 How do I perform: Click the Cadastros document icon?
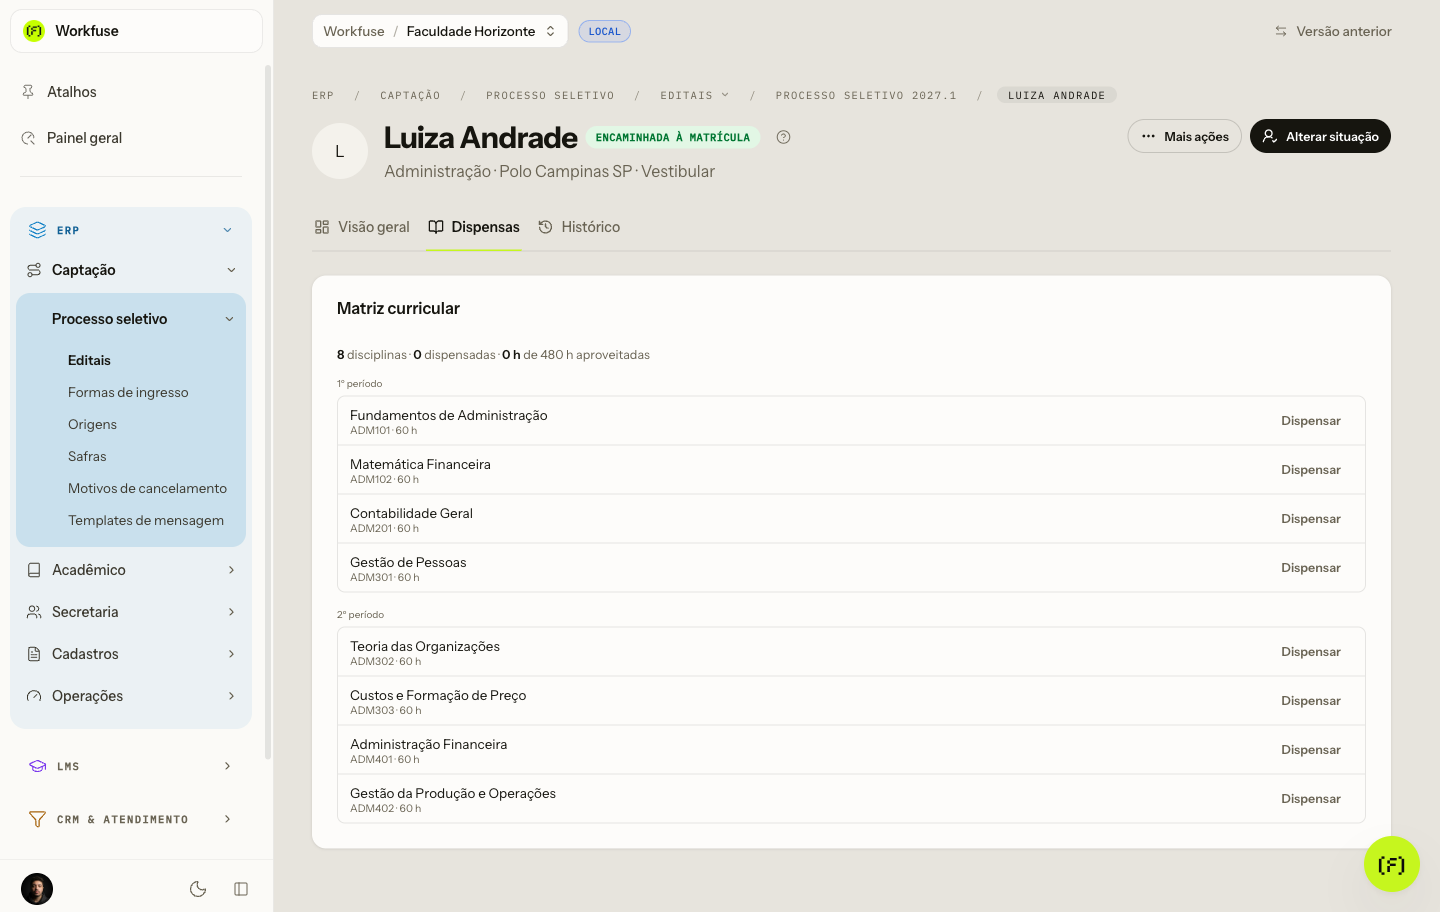(34, 654)
